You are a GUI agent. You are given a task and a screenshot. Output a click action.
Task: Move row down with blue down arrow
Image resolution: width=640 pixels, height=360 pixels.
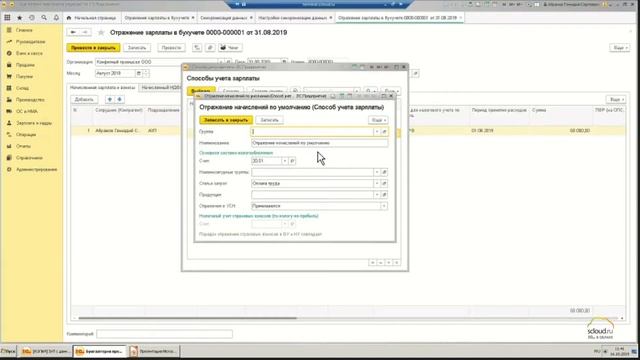click(x=119, y=99)
